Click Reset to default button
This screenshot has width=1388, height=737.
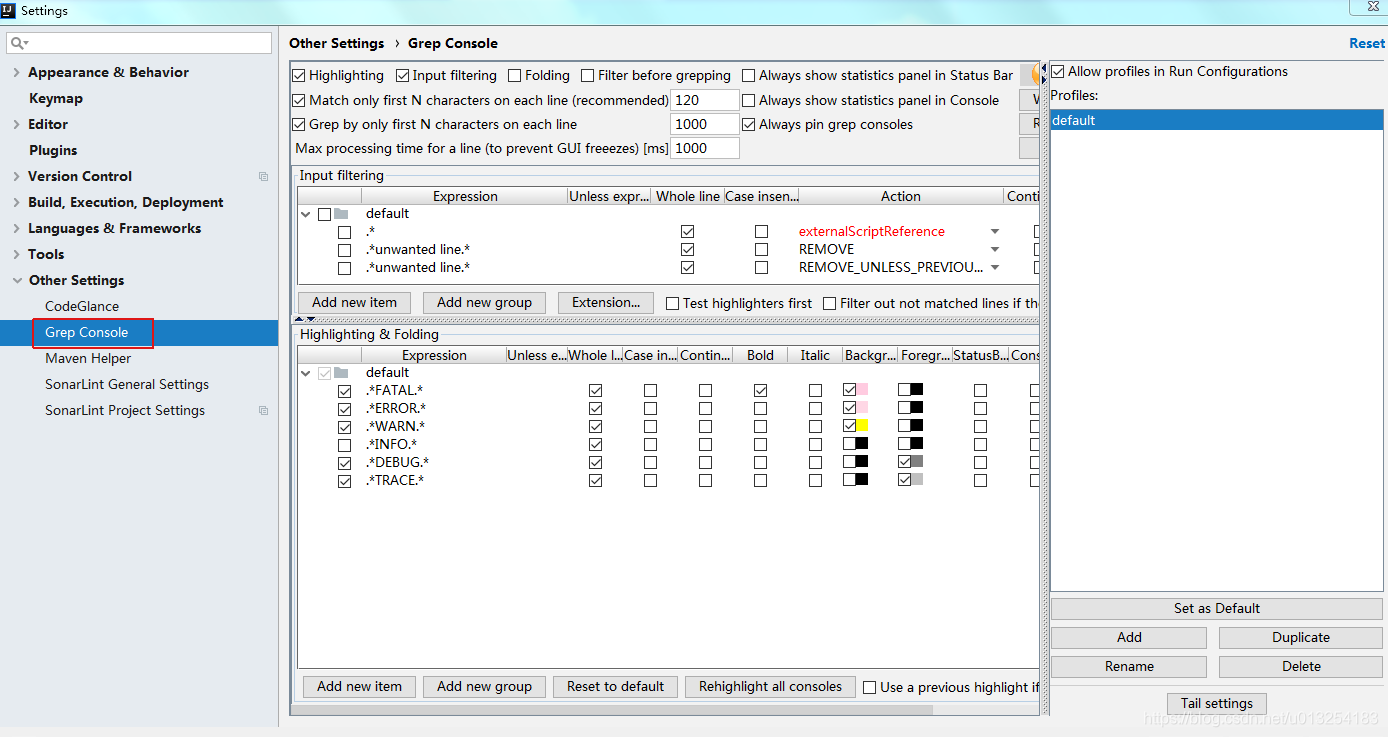coord(615,686)
